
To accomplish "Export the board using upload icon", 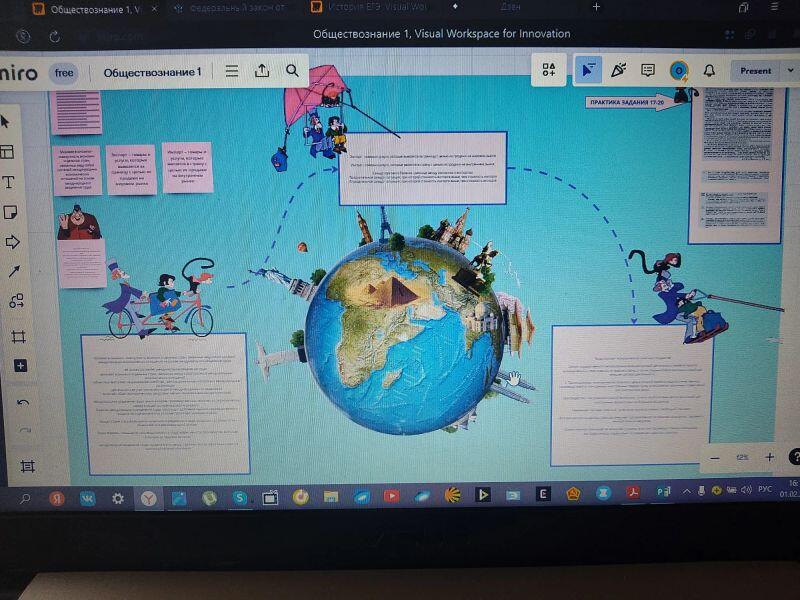I will click(262, 71).
